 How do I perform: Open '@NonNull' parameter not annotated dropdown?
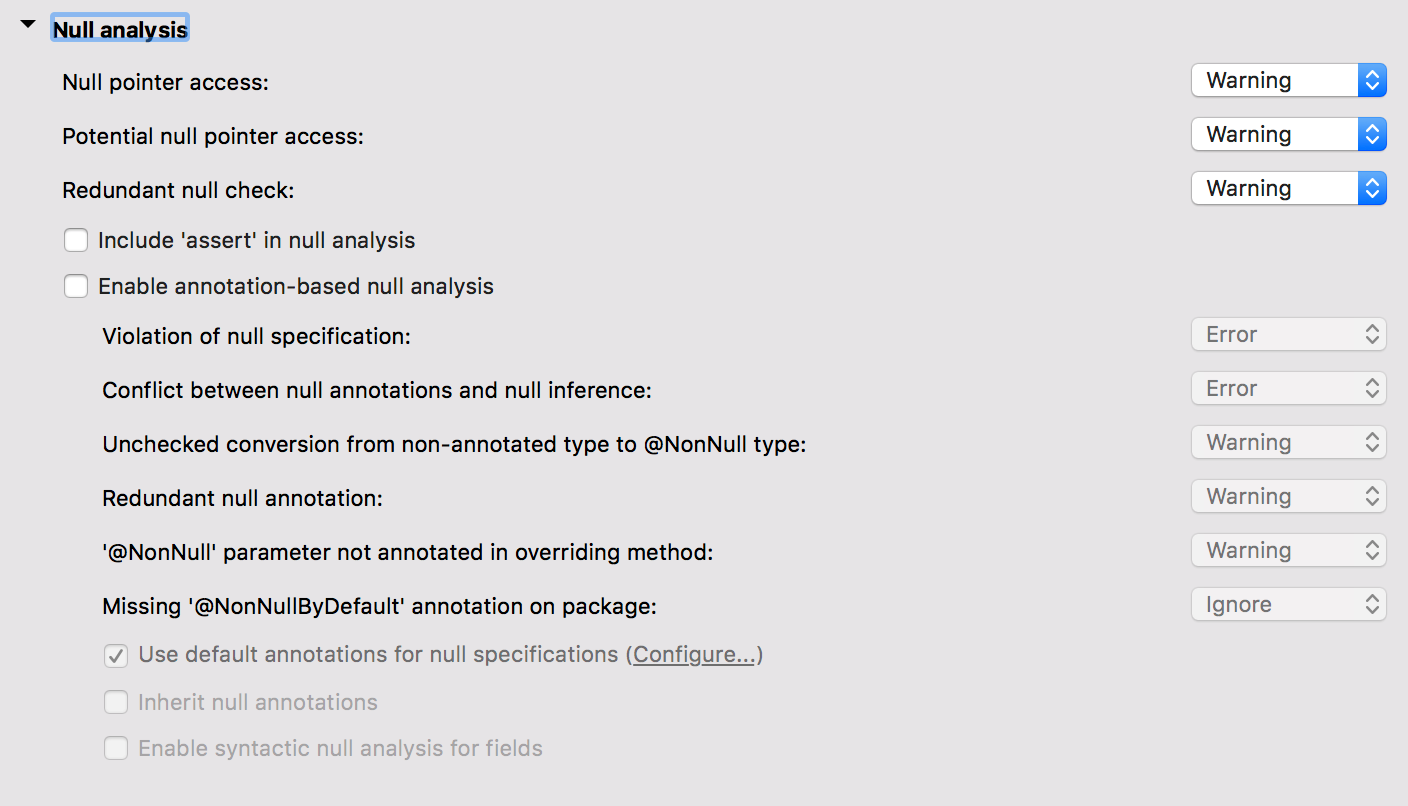tap(1288, 551)
